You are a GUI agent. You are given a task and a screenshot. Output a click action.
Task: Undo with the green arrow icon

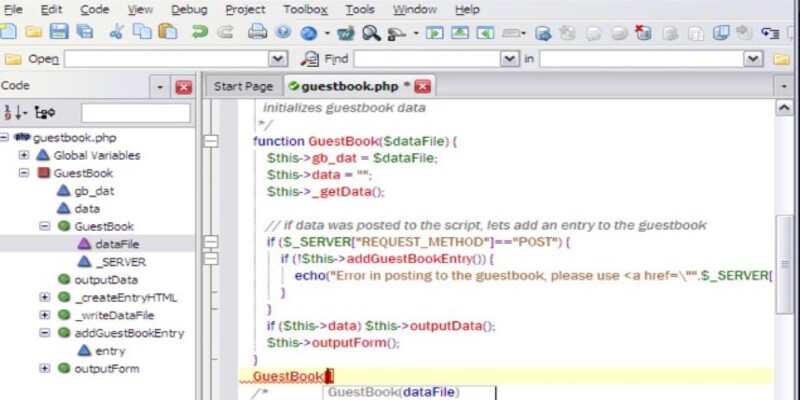tap(199, 33)
